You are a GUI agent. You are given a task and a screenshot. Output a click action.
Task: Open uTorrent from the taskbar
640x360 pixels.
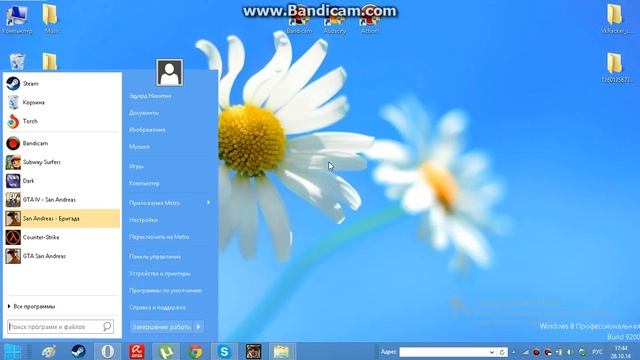point(166,351)
